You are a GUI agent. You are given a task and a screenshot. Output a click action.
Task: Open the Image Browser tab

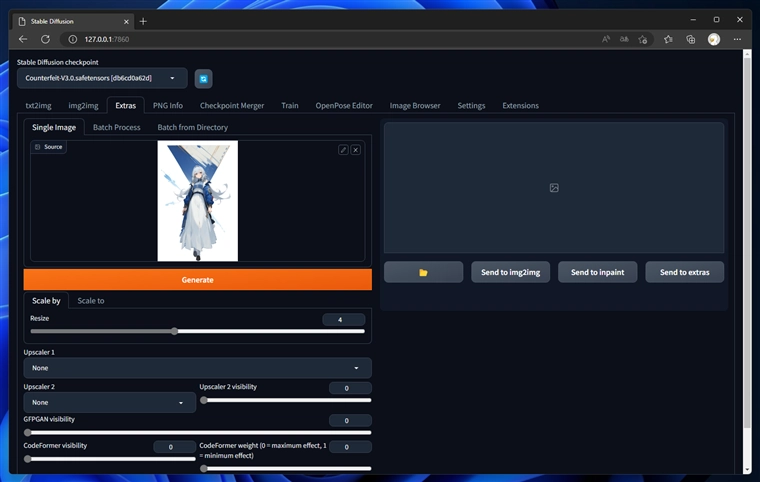point(415,105)
